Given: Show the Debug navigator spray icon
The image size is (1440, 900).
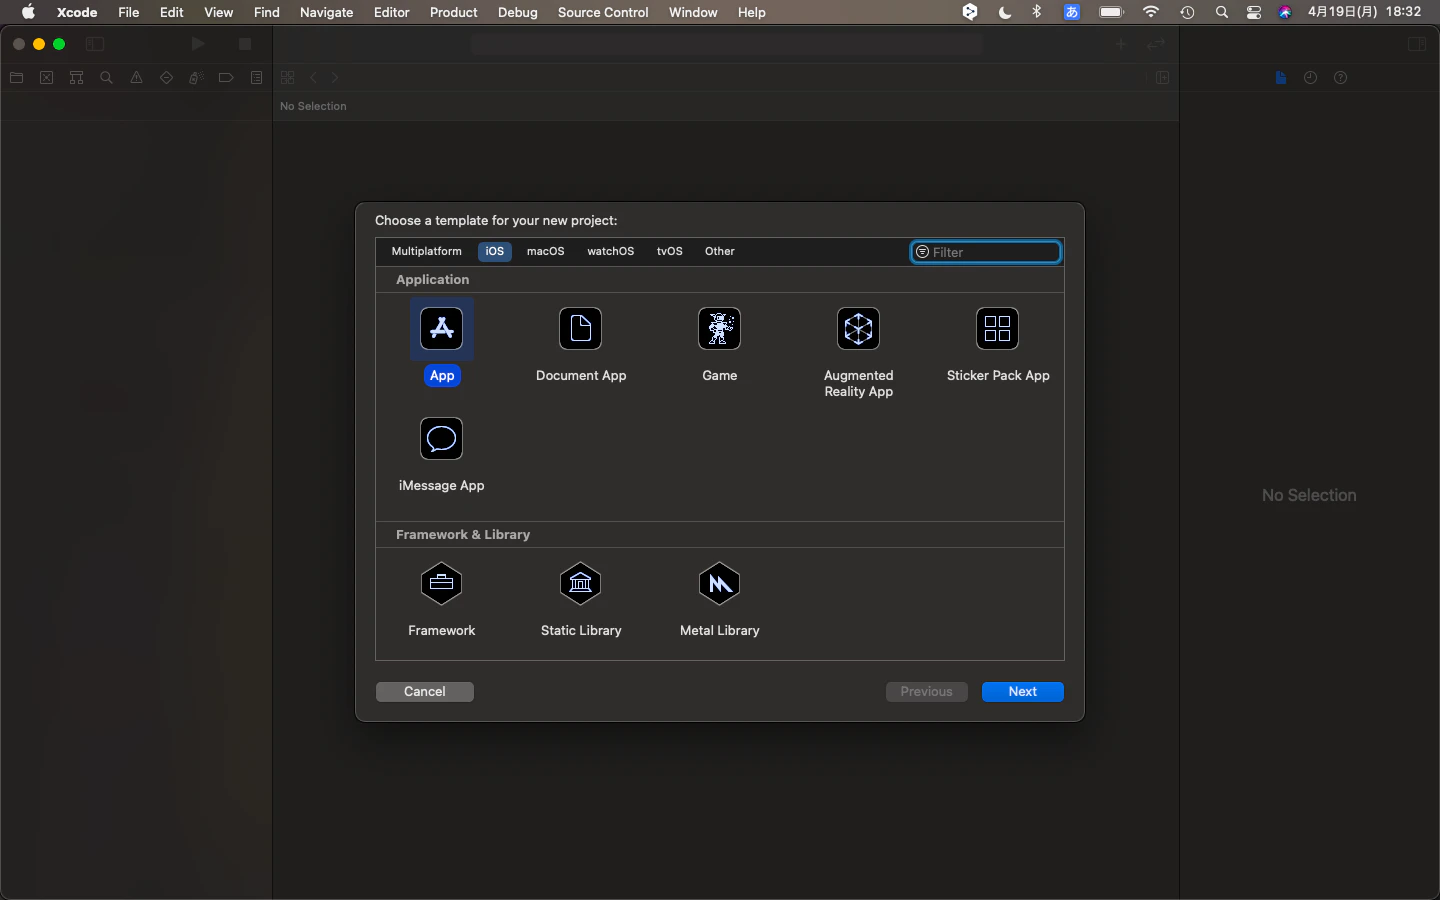Looking at the screenshot, I should pyautogui.click(x=196, y=78).
